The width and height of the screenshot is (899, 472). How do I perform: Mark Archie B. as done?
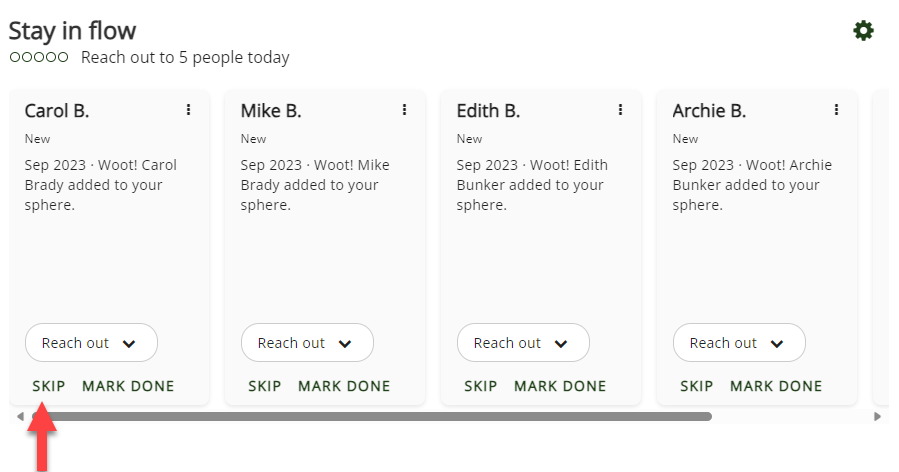click(776, 386)
